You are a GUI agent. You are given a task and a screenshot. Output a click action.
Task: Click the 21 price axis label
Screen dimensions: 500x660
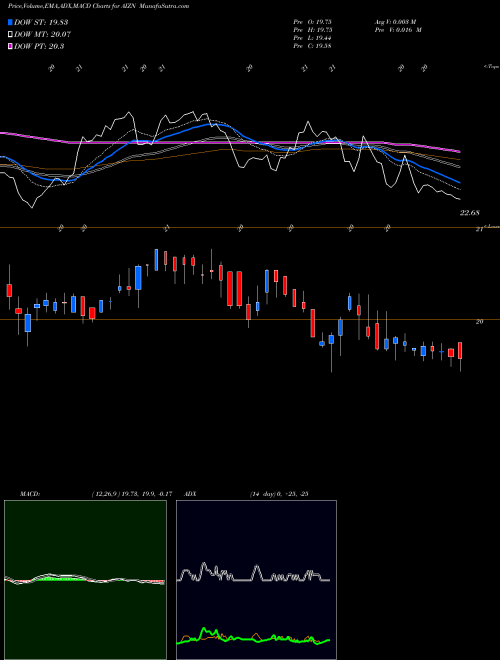click(479, 229)
